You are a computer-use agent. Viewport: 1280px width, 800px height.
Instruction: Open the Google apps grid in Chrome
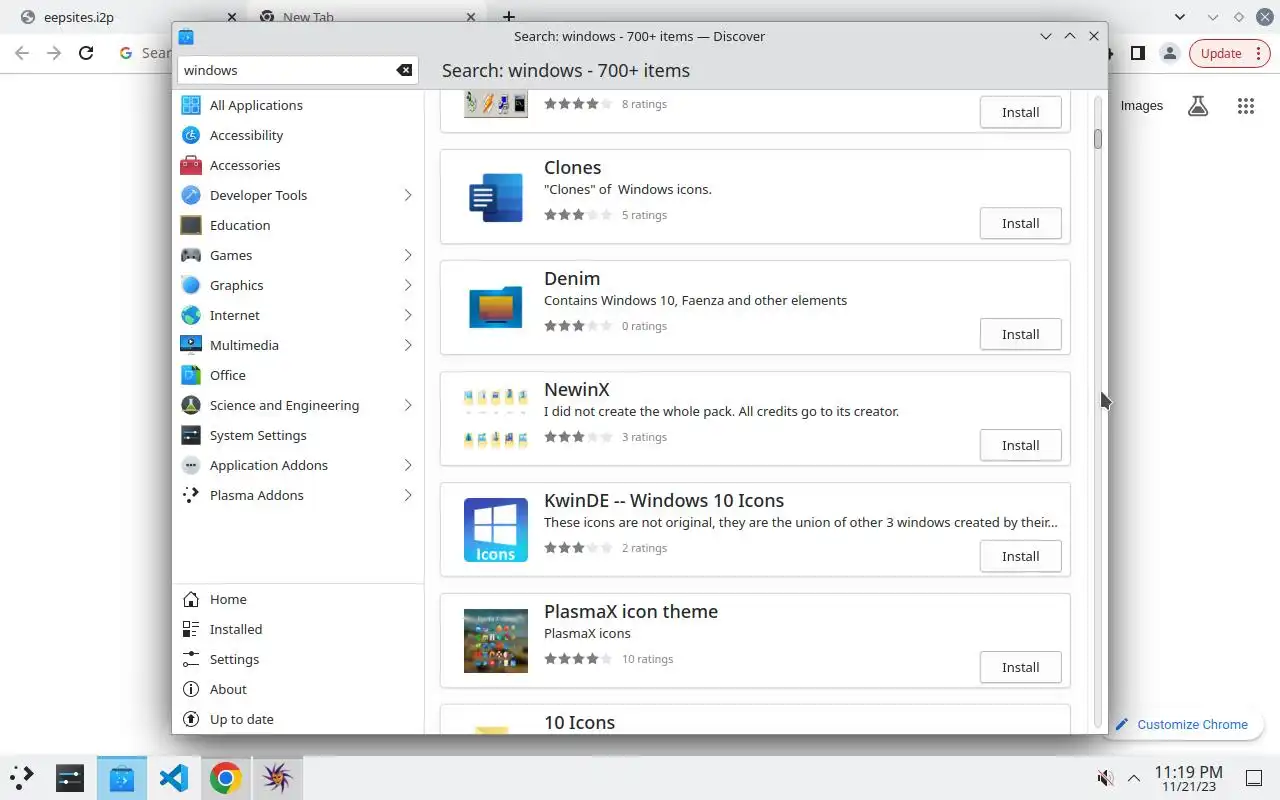pos(1245,105)
